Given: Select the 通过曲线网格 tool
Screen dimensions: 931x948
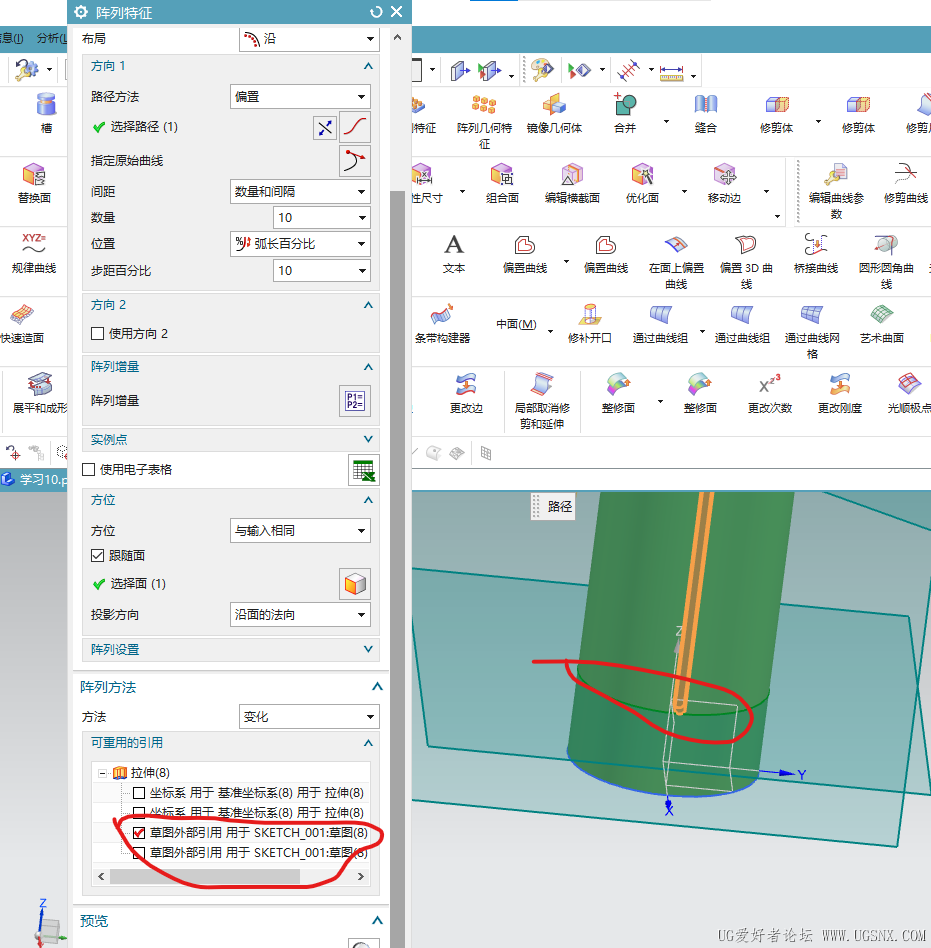Looking at the screenshot, I should (812, 314).
